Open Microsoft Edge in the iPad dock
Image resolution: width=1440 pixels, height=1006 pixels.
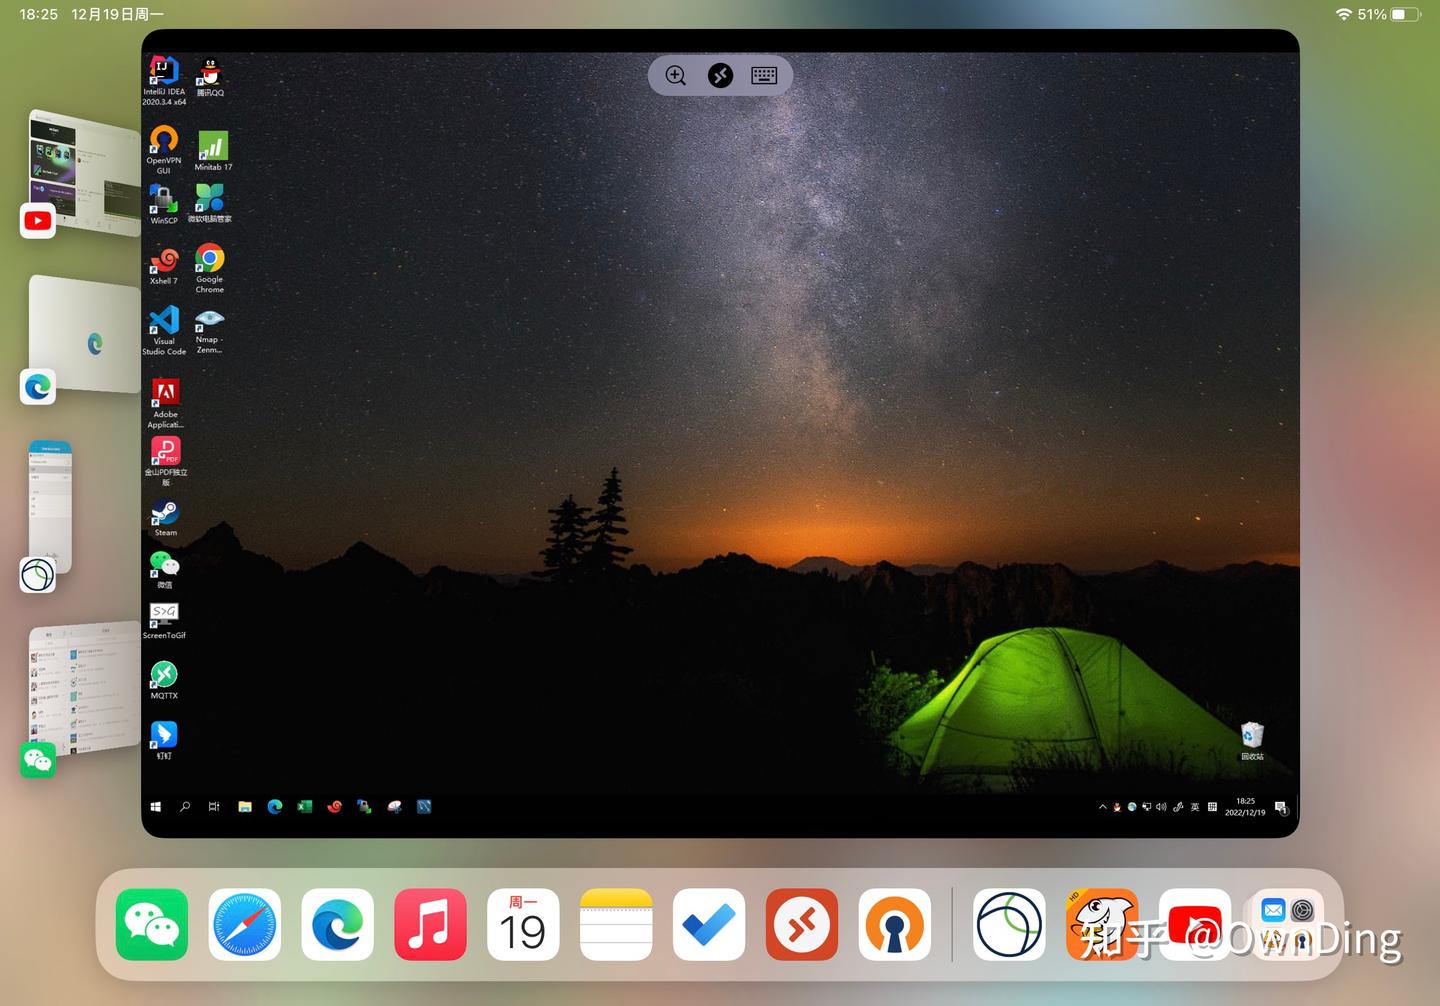(x=338, y=925)
